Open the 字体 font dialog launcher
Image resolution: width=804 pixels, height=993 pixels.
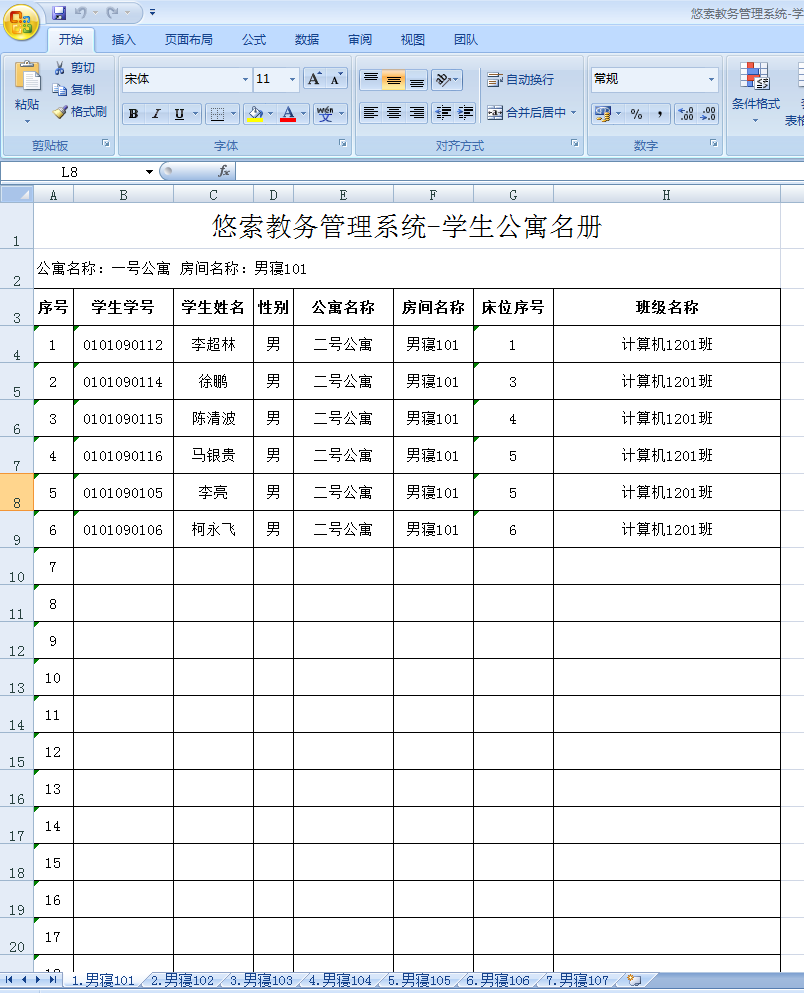[342, 144]
